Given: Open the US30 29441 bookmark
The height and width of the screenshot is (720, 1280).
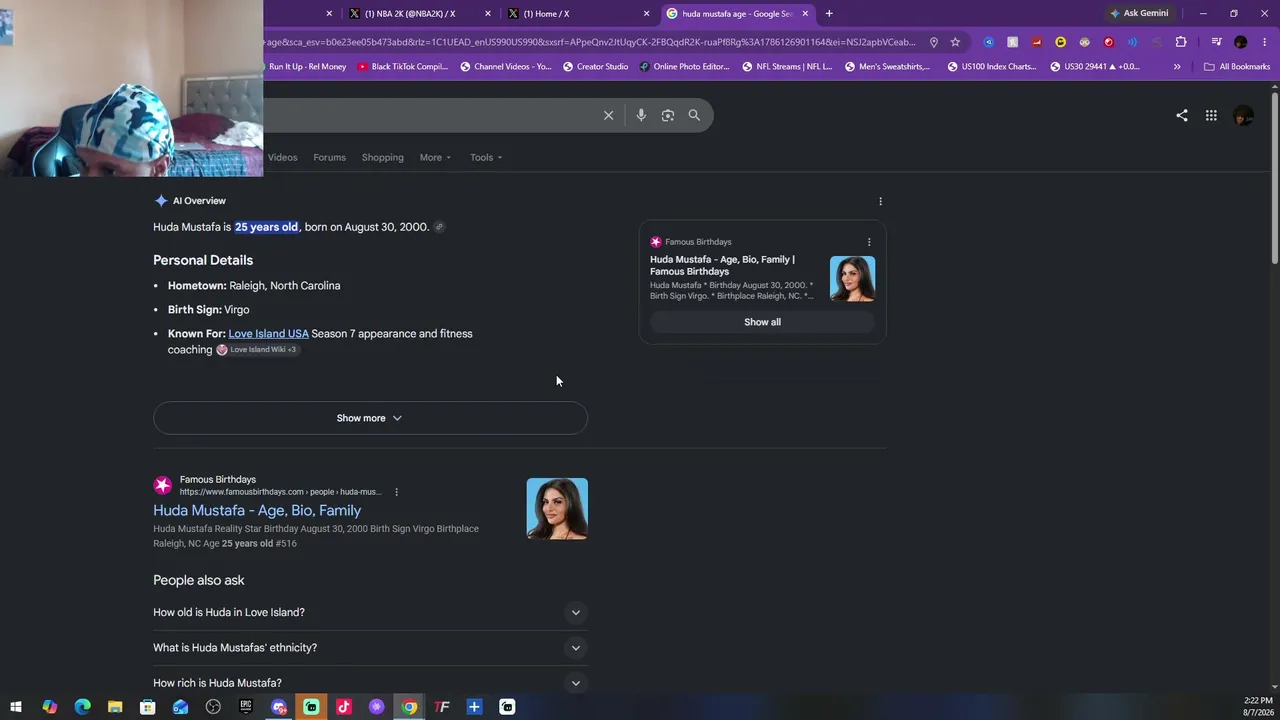Looking at the screenshot, I should (x=1095, y=67).
